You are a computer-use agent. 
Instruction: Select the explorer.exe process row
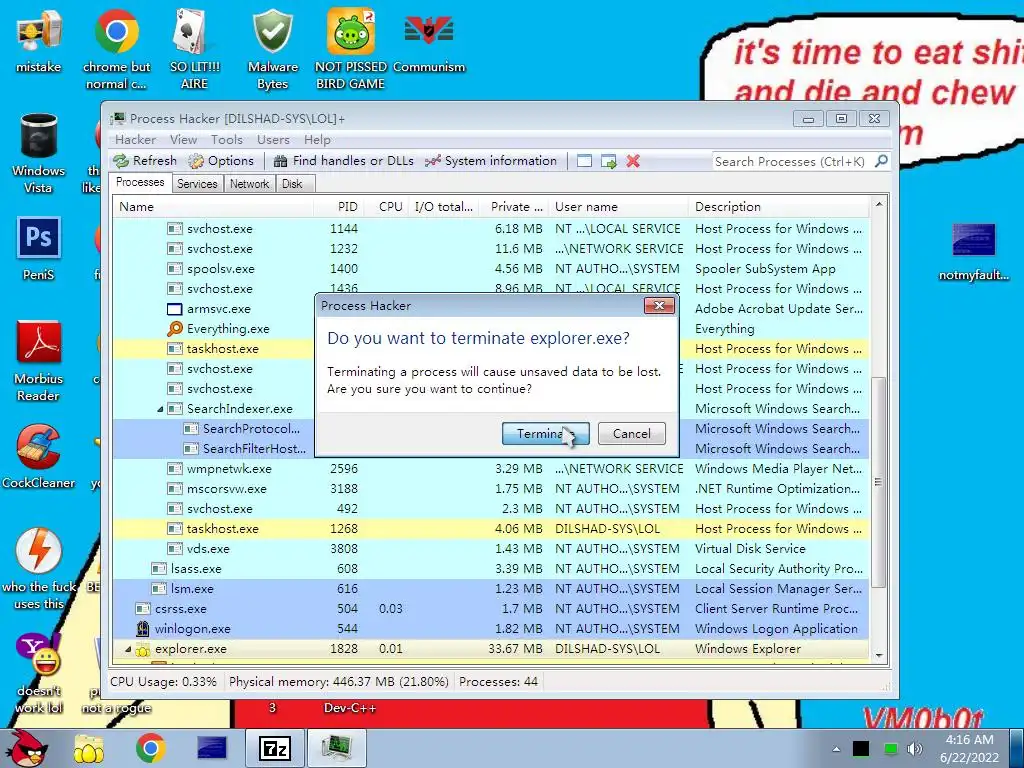[x=491, y=649]
